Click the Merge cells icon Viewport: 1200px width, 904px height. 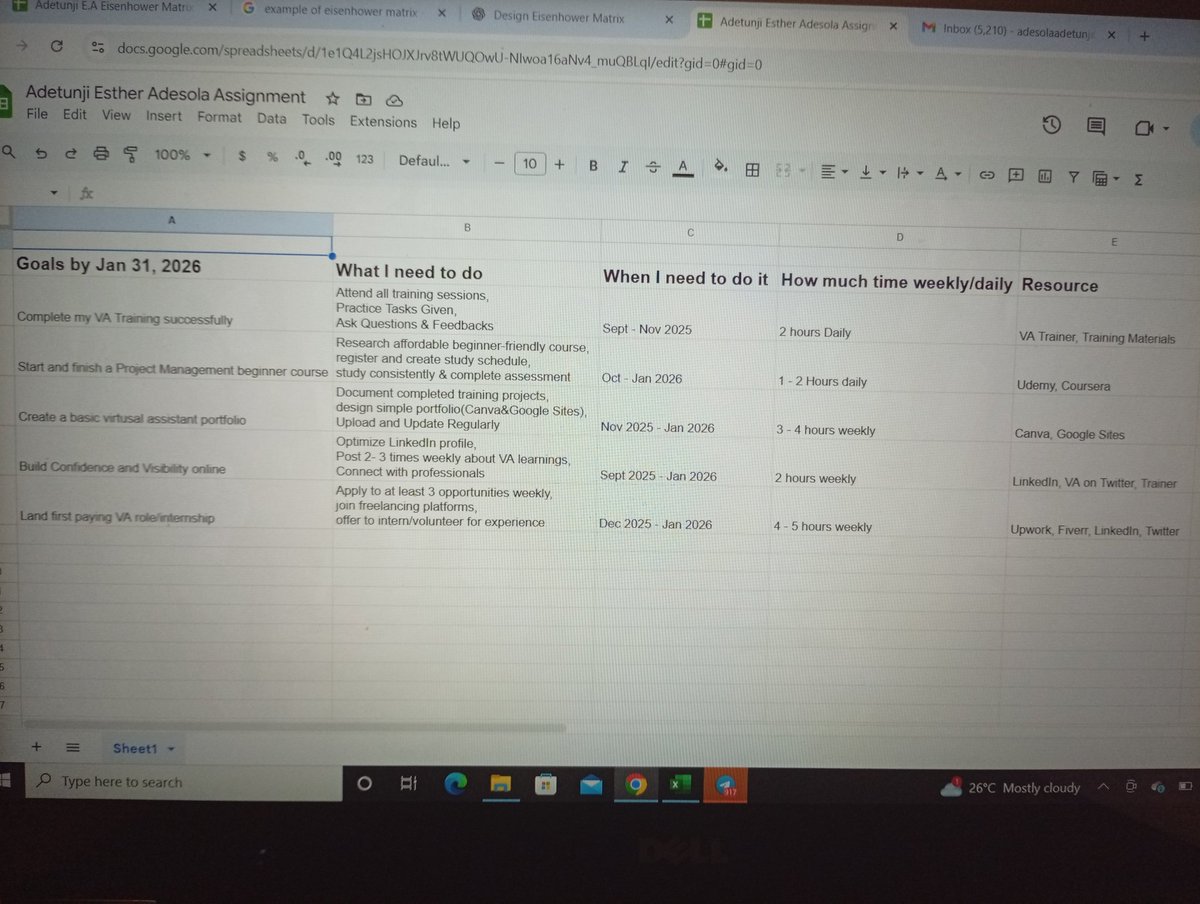click(786, 171)
